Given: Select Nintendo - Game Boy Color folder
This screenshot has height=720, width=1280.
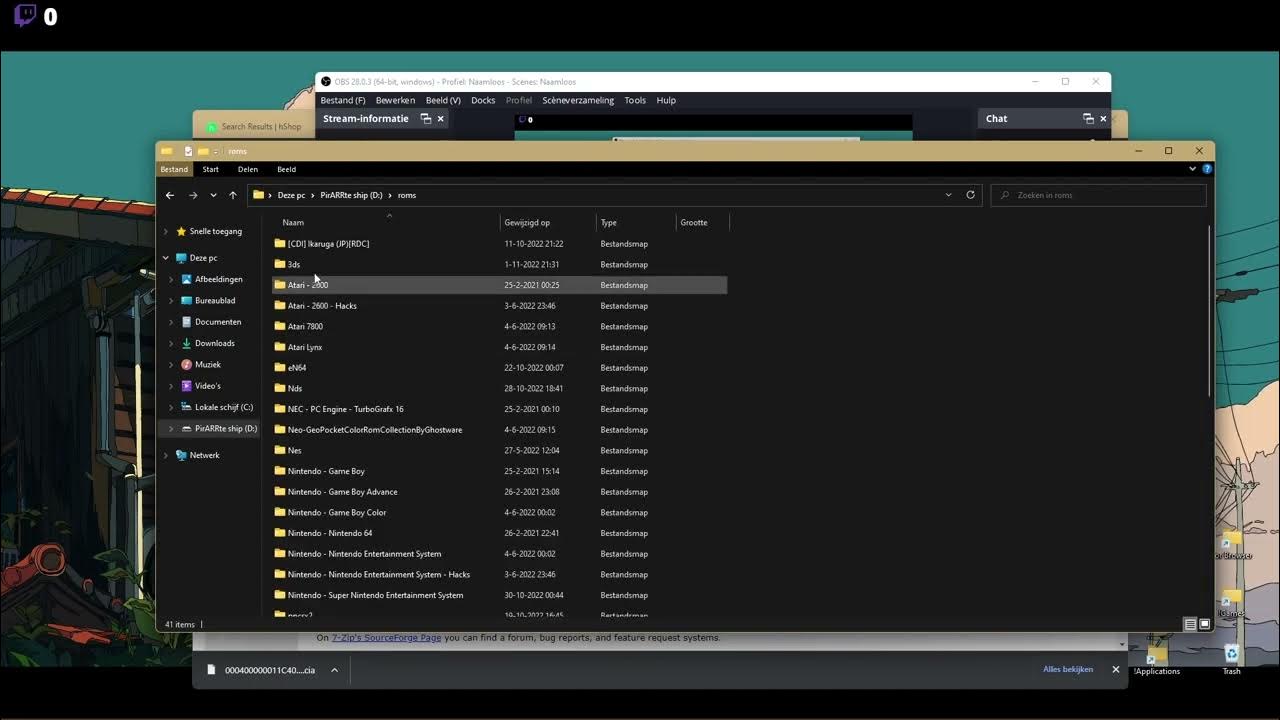Looking at the screenshot, I should click(x=337, y=512).
